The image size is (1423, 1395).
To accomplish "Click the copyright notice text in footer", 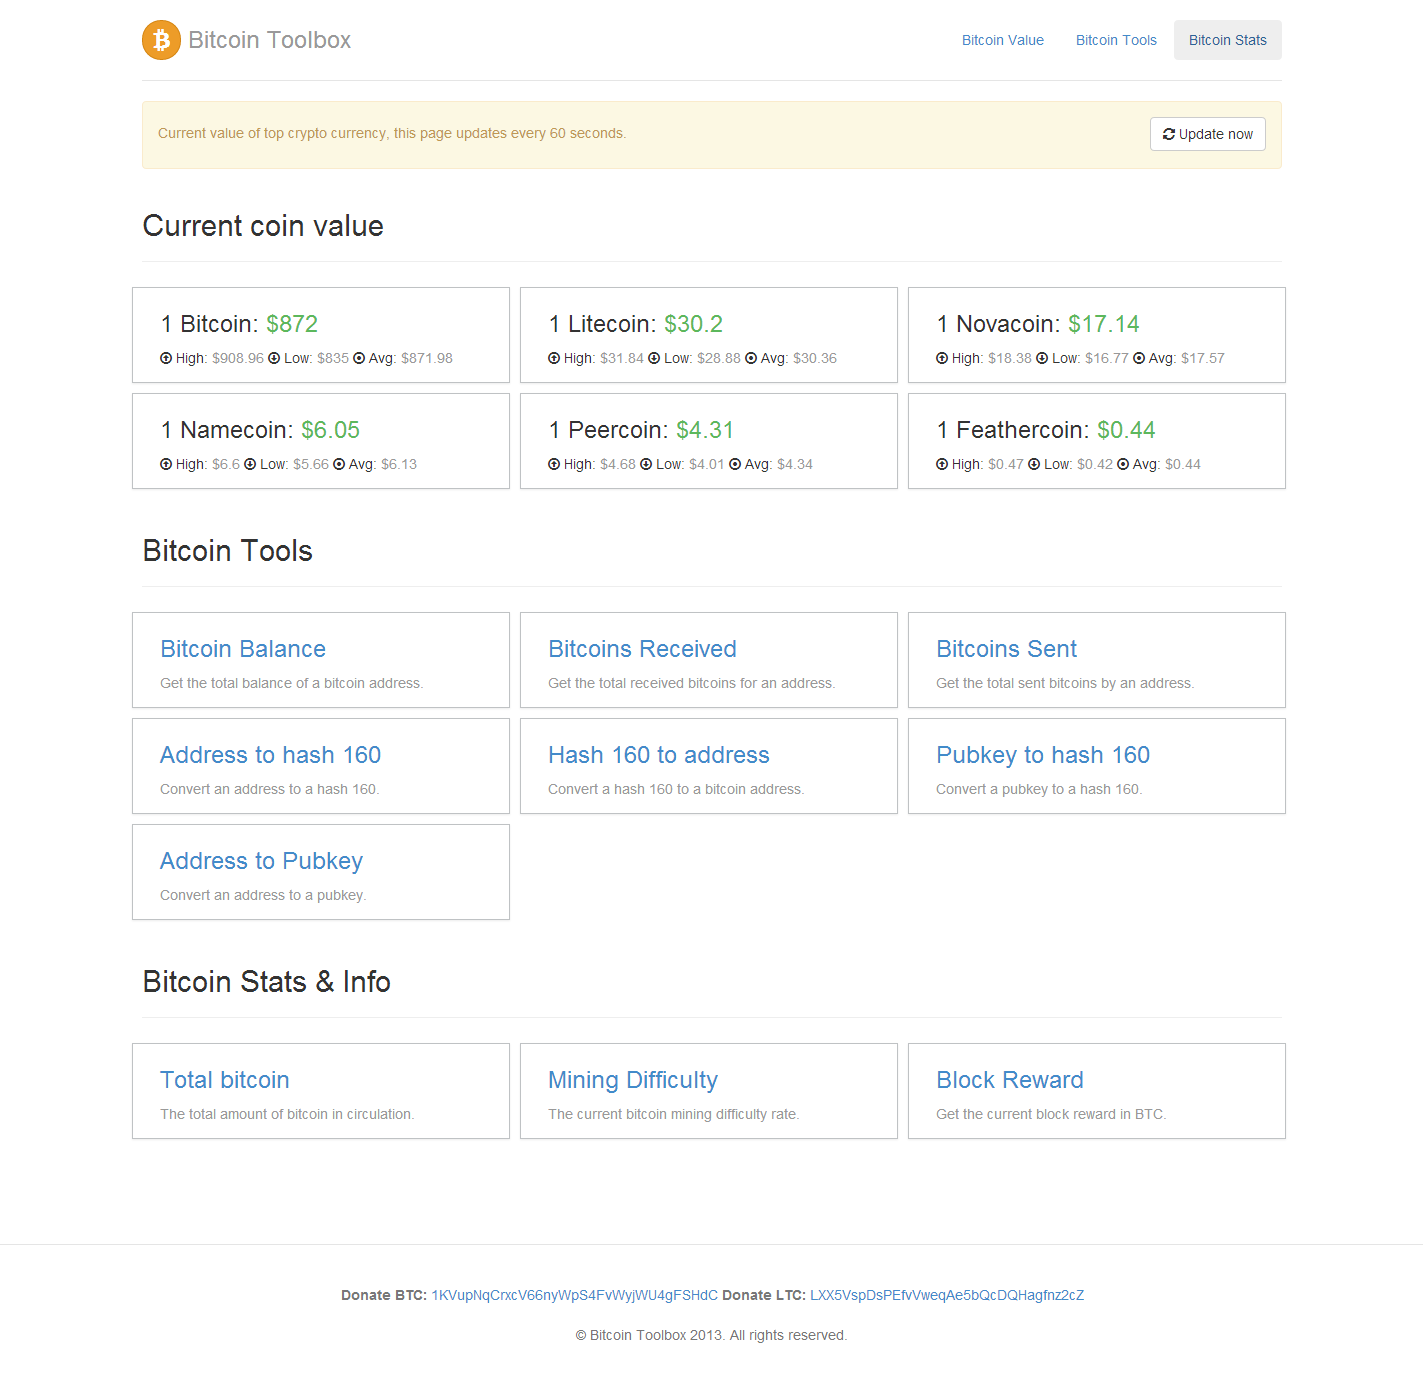I will [711, 1335].
